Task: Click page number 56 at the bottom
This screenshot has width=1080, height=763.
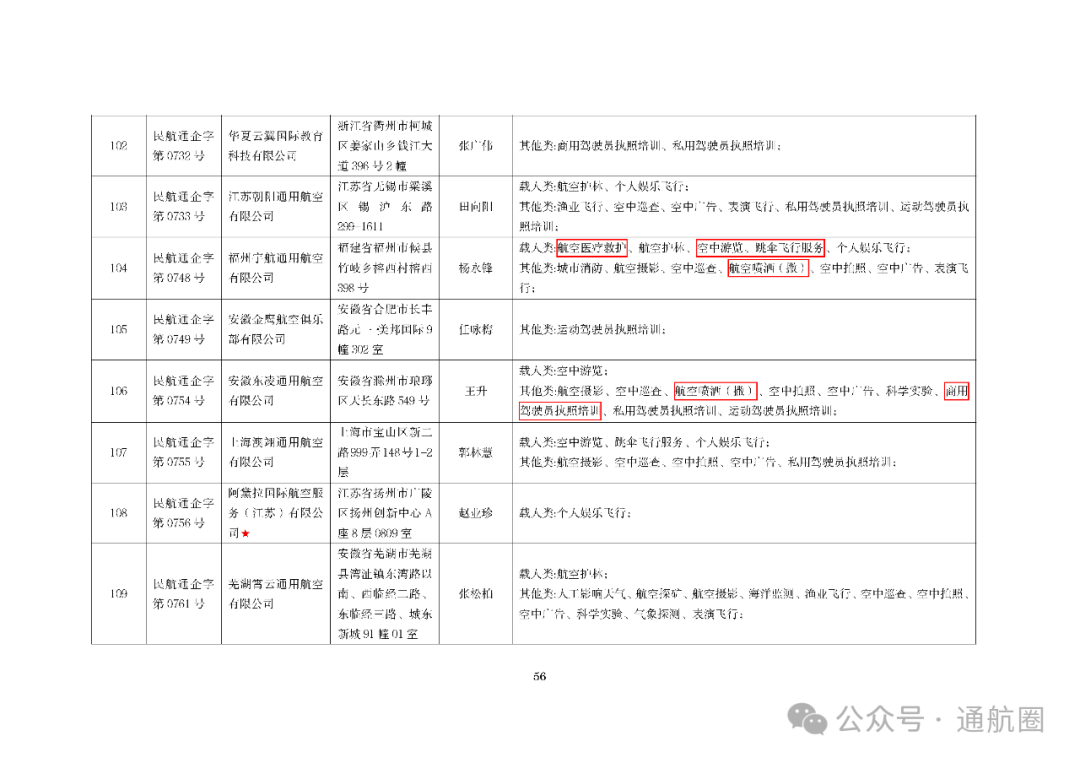Action: (540, 676)
